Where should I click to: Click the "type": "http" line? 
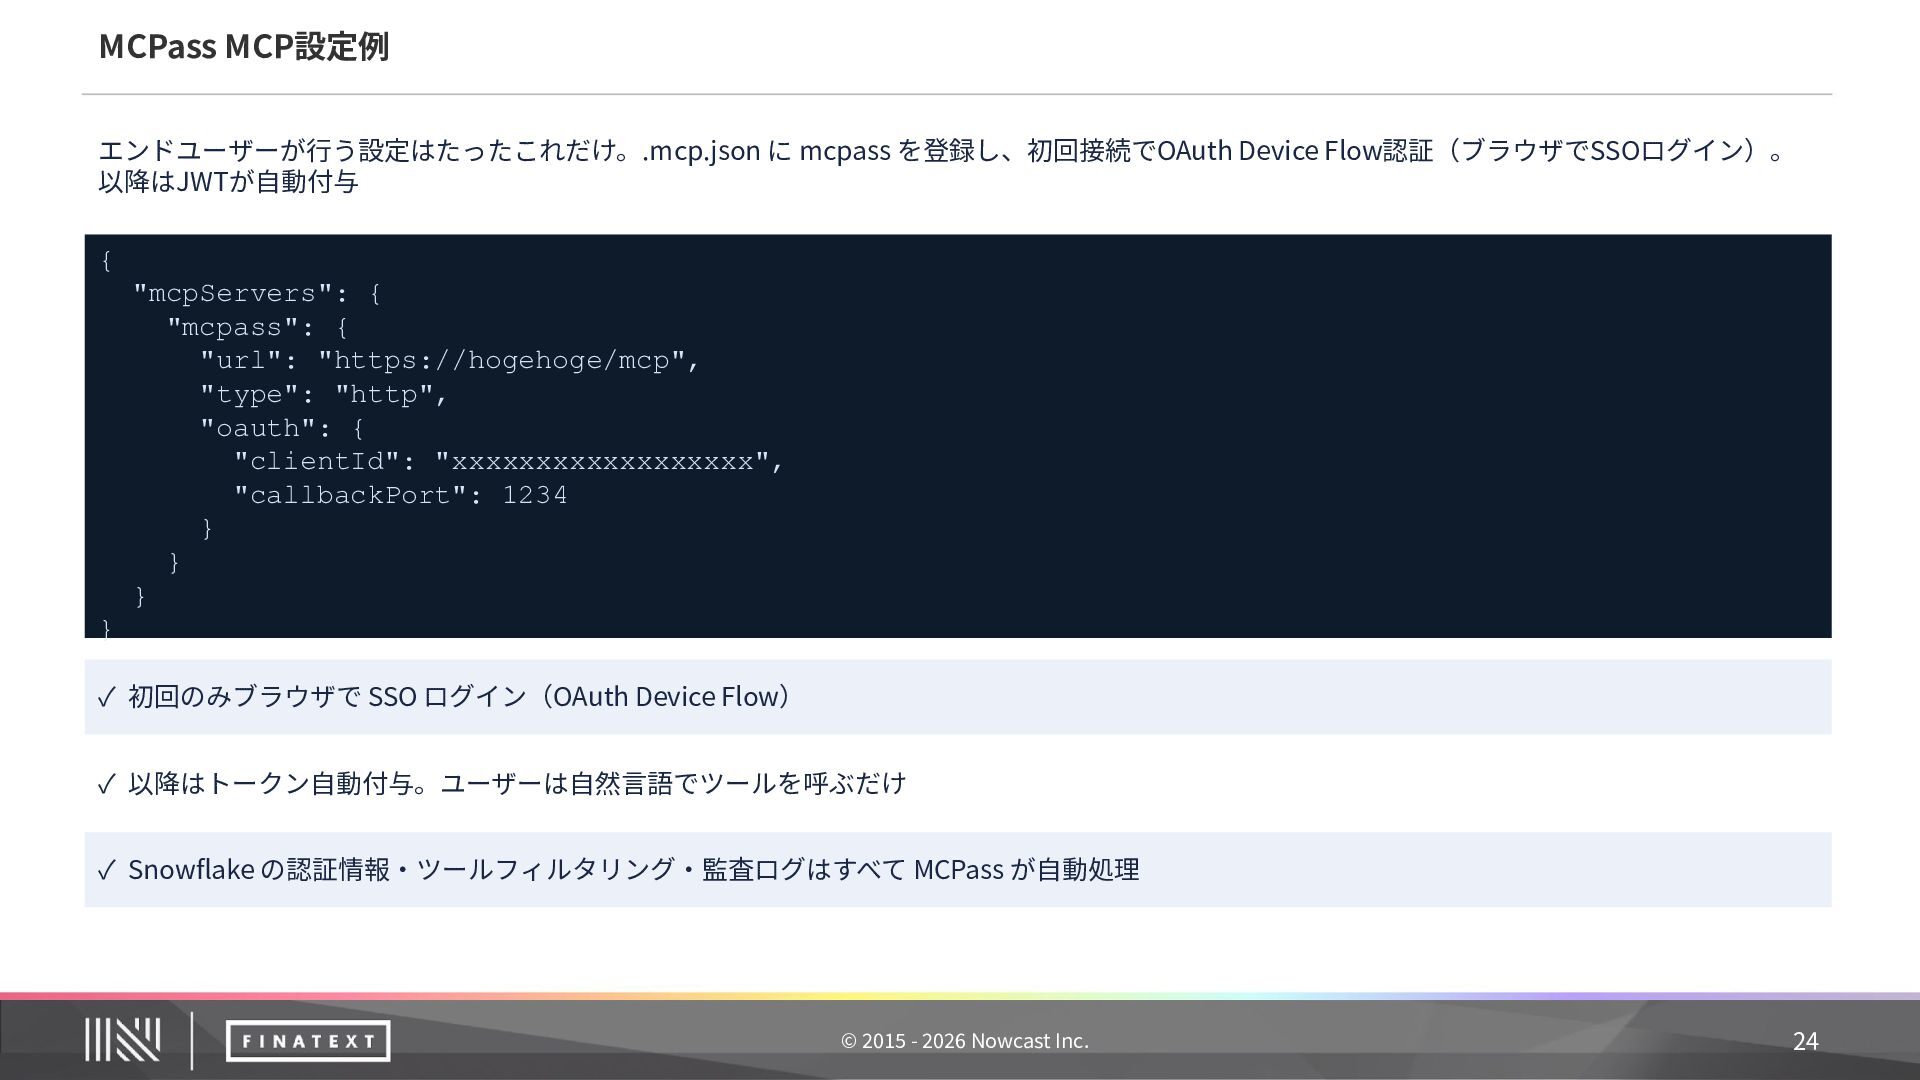(323, 395)
